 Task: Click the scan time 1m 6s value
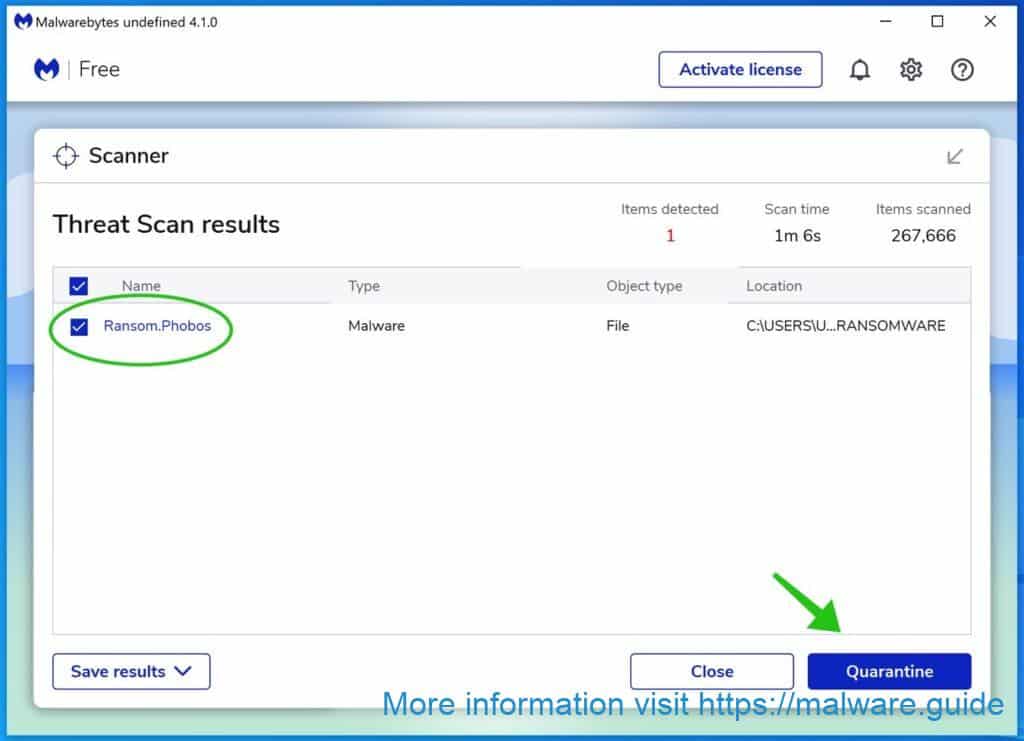[796, 236]
